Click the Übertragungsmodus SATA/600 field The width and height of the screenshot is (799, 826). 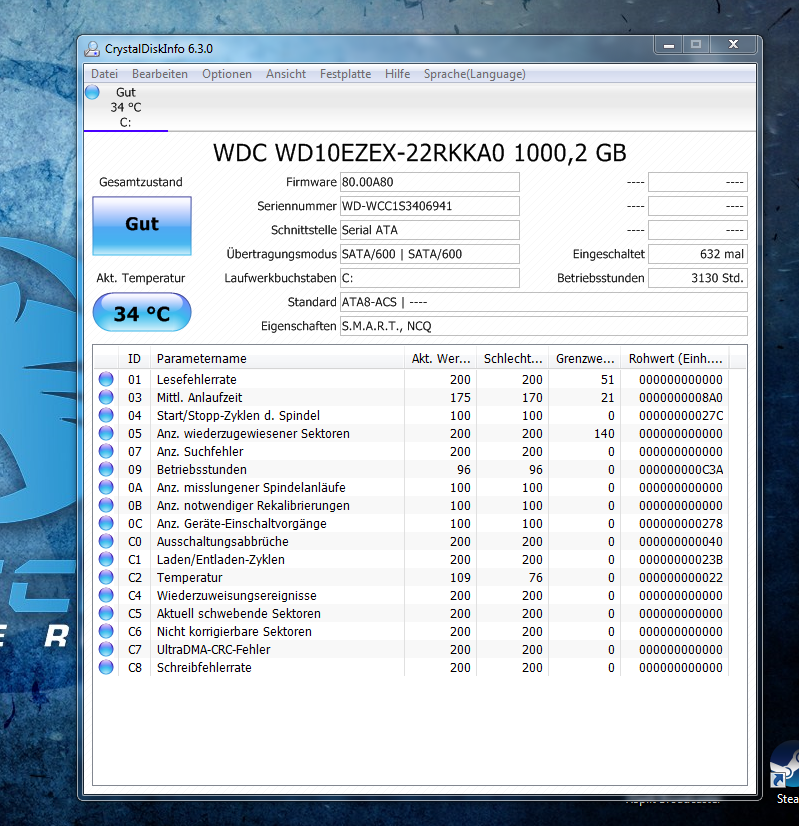click(x=430, y=254)
